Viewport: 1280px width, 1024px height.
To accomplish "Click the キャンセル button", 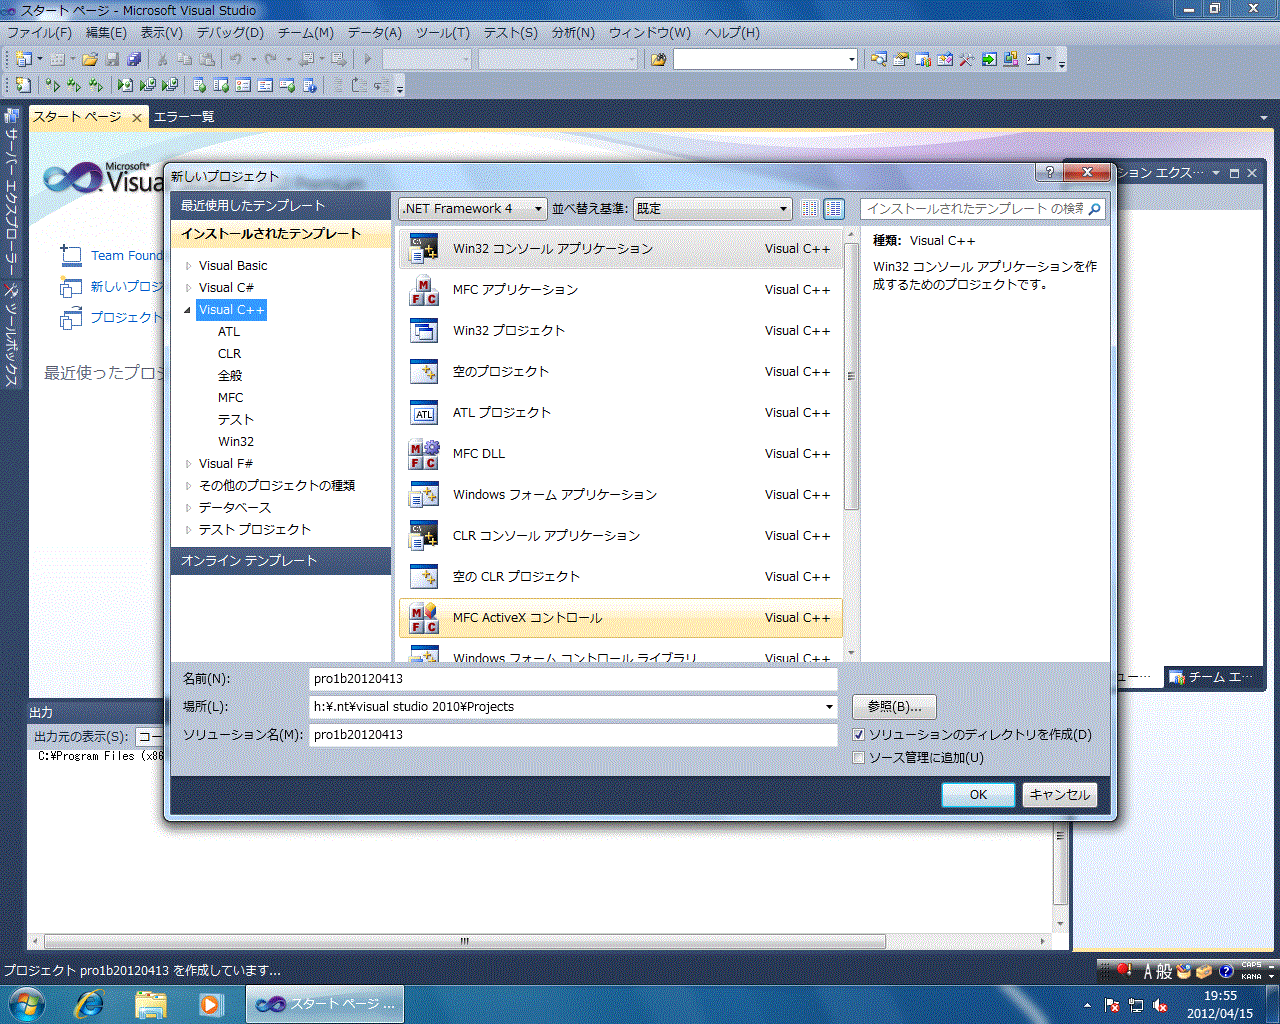I will coord(1060,795).
